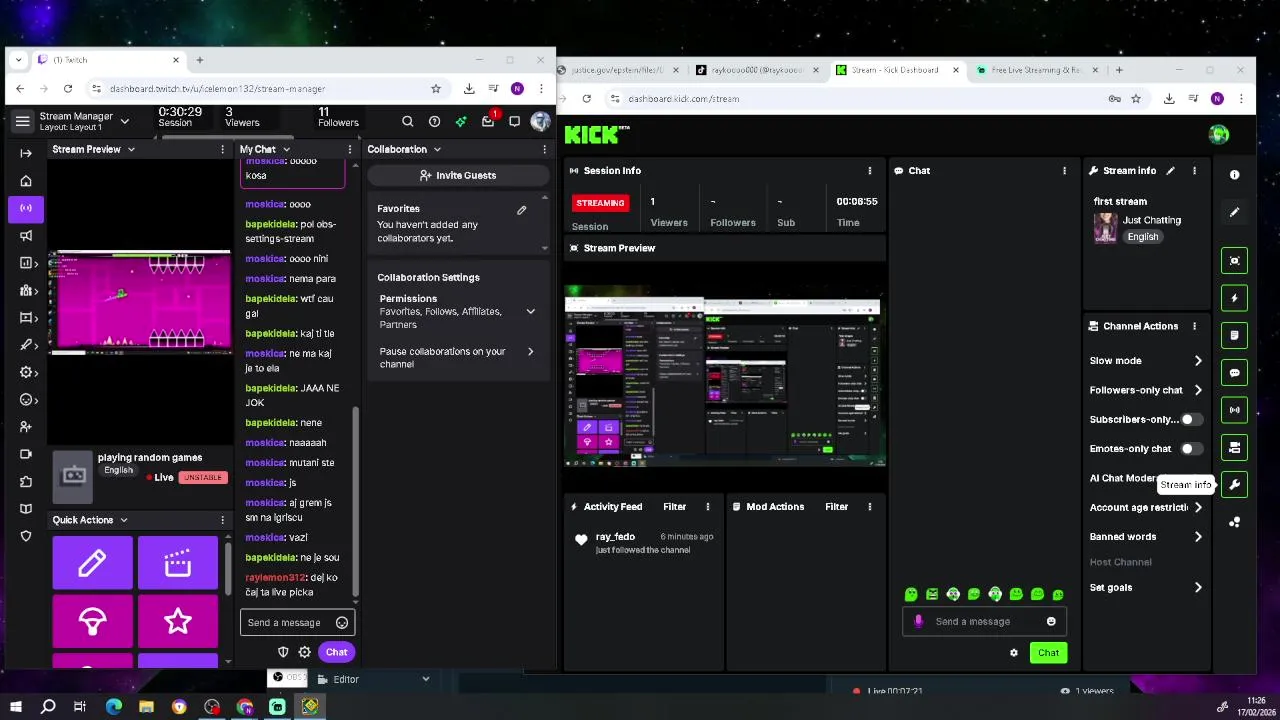Switch to the TikTok raykoooo browser tab
This screenshot has height=720, width=1280.
tap(757, 70)
